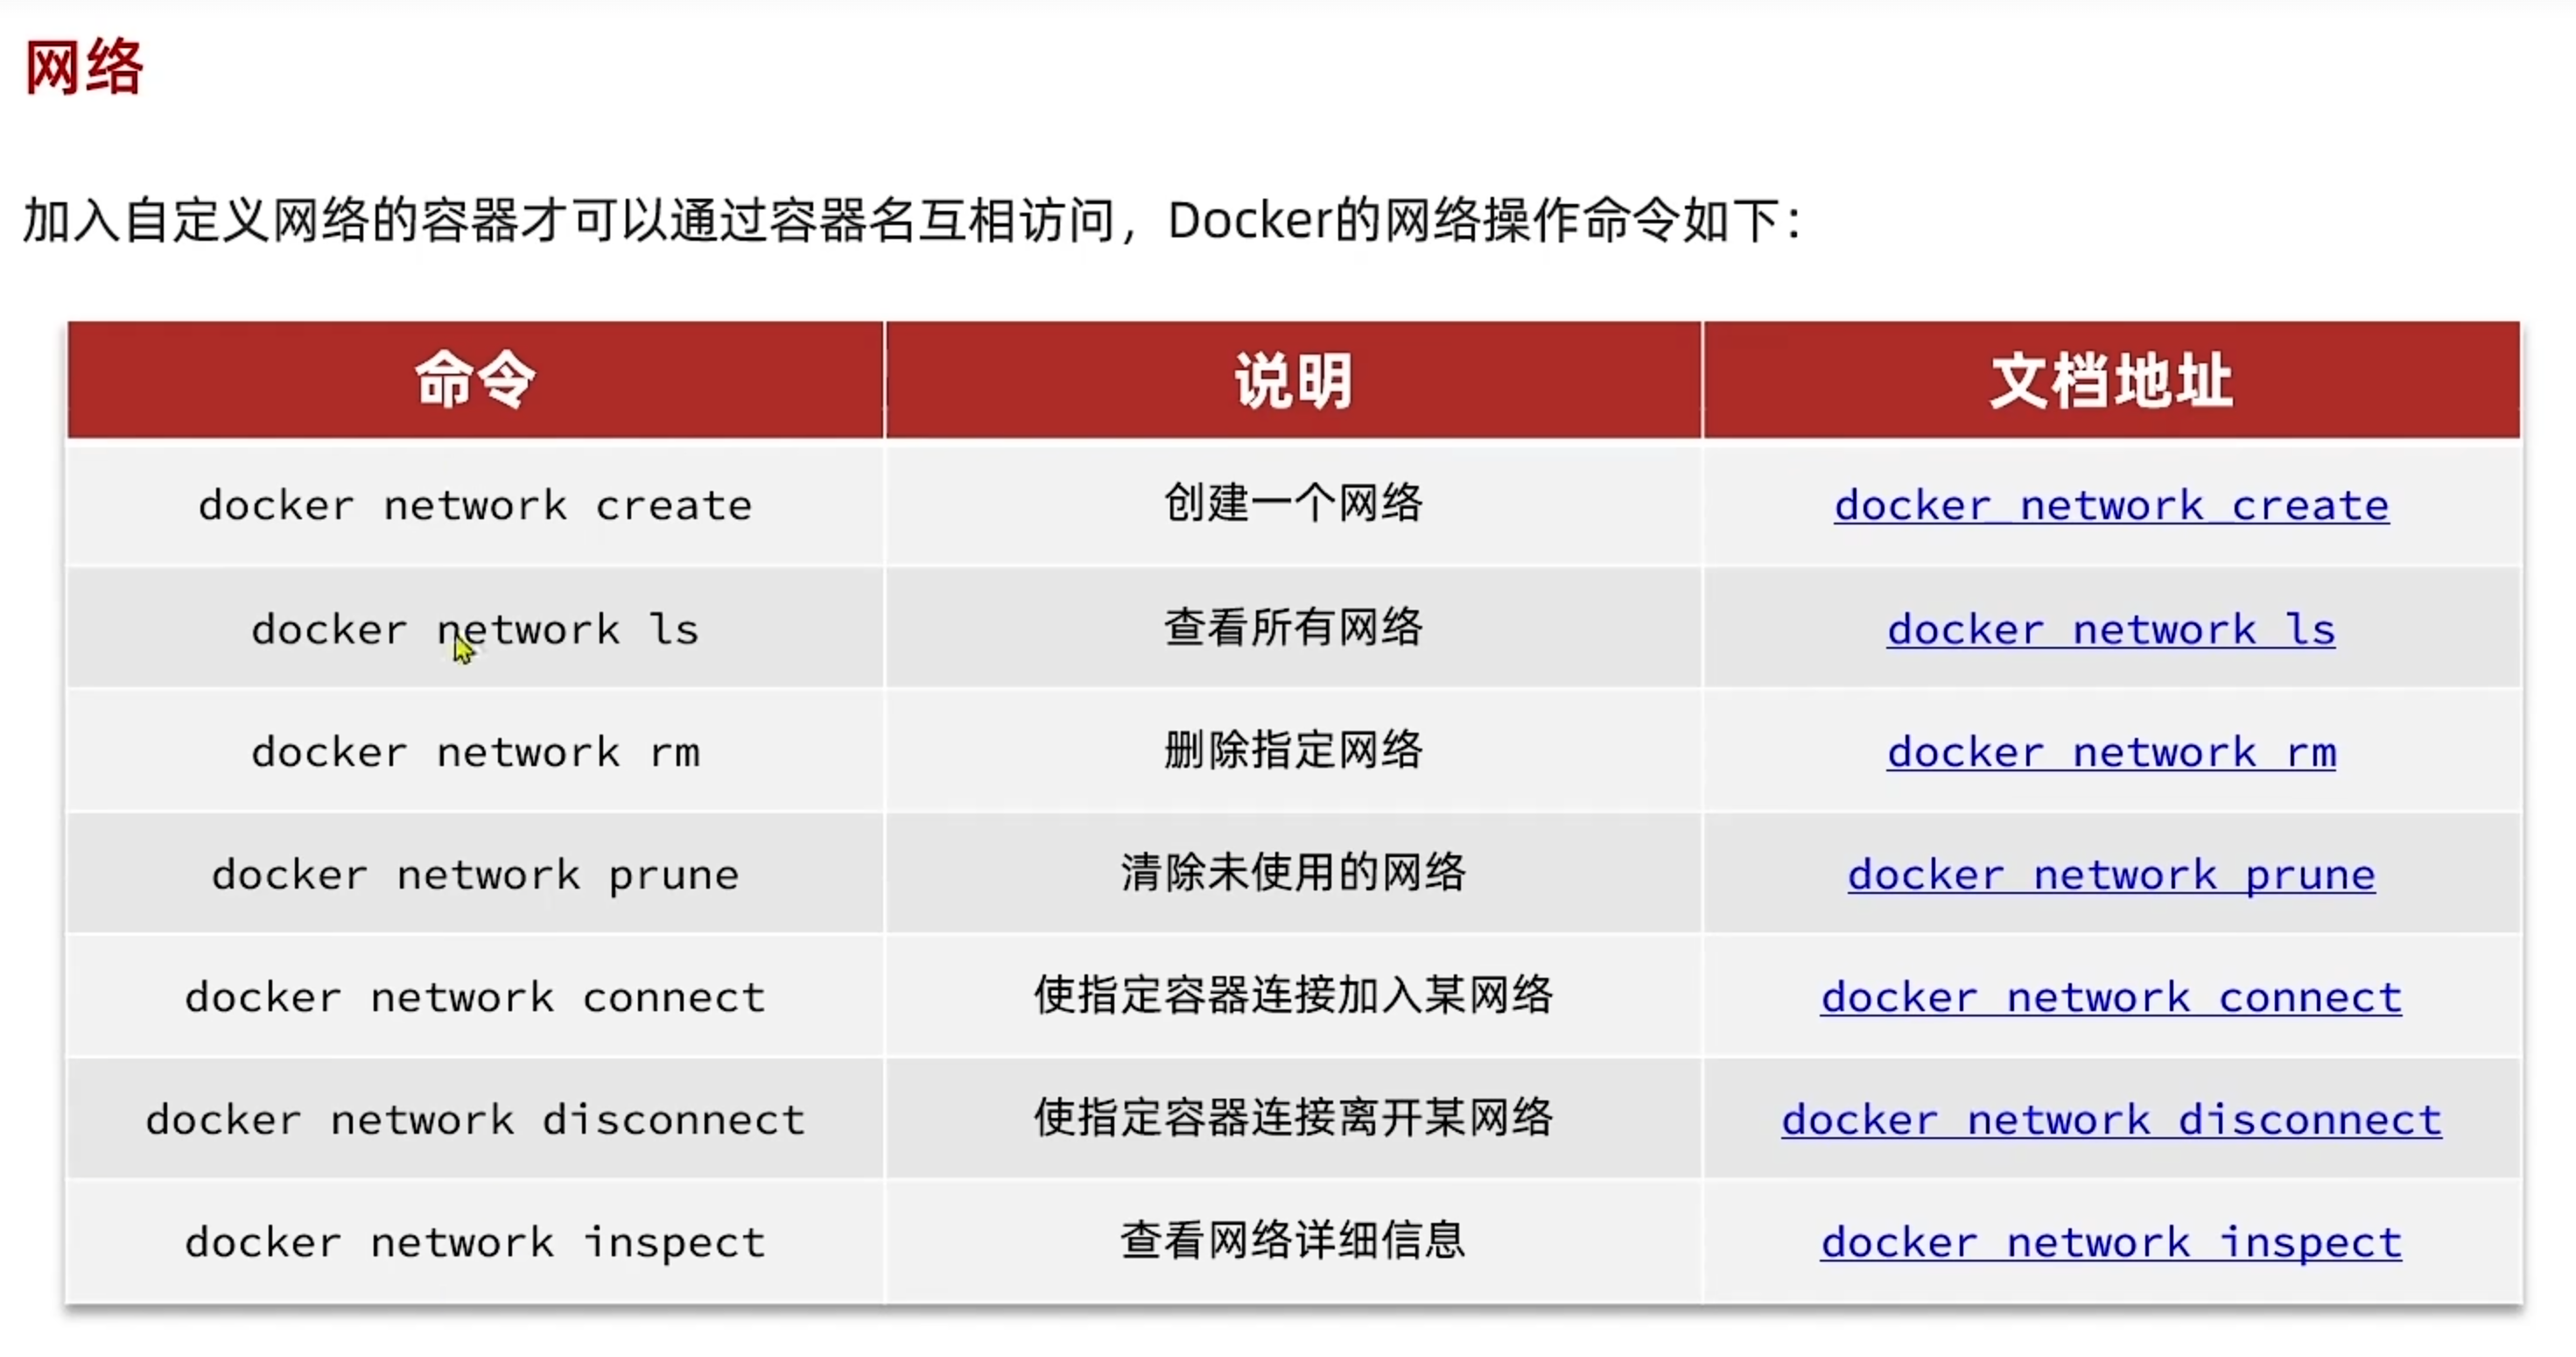Click the plain docker network disconnect command cell
The width and height of the screenshot is (2576, 1357).
475,1121
